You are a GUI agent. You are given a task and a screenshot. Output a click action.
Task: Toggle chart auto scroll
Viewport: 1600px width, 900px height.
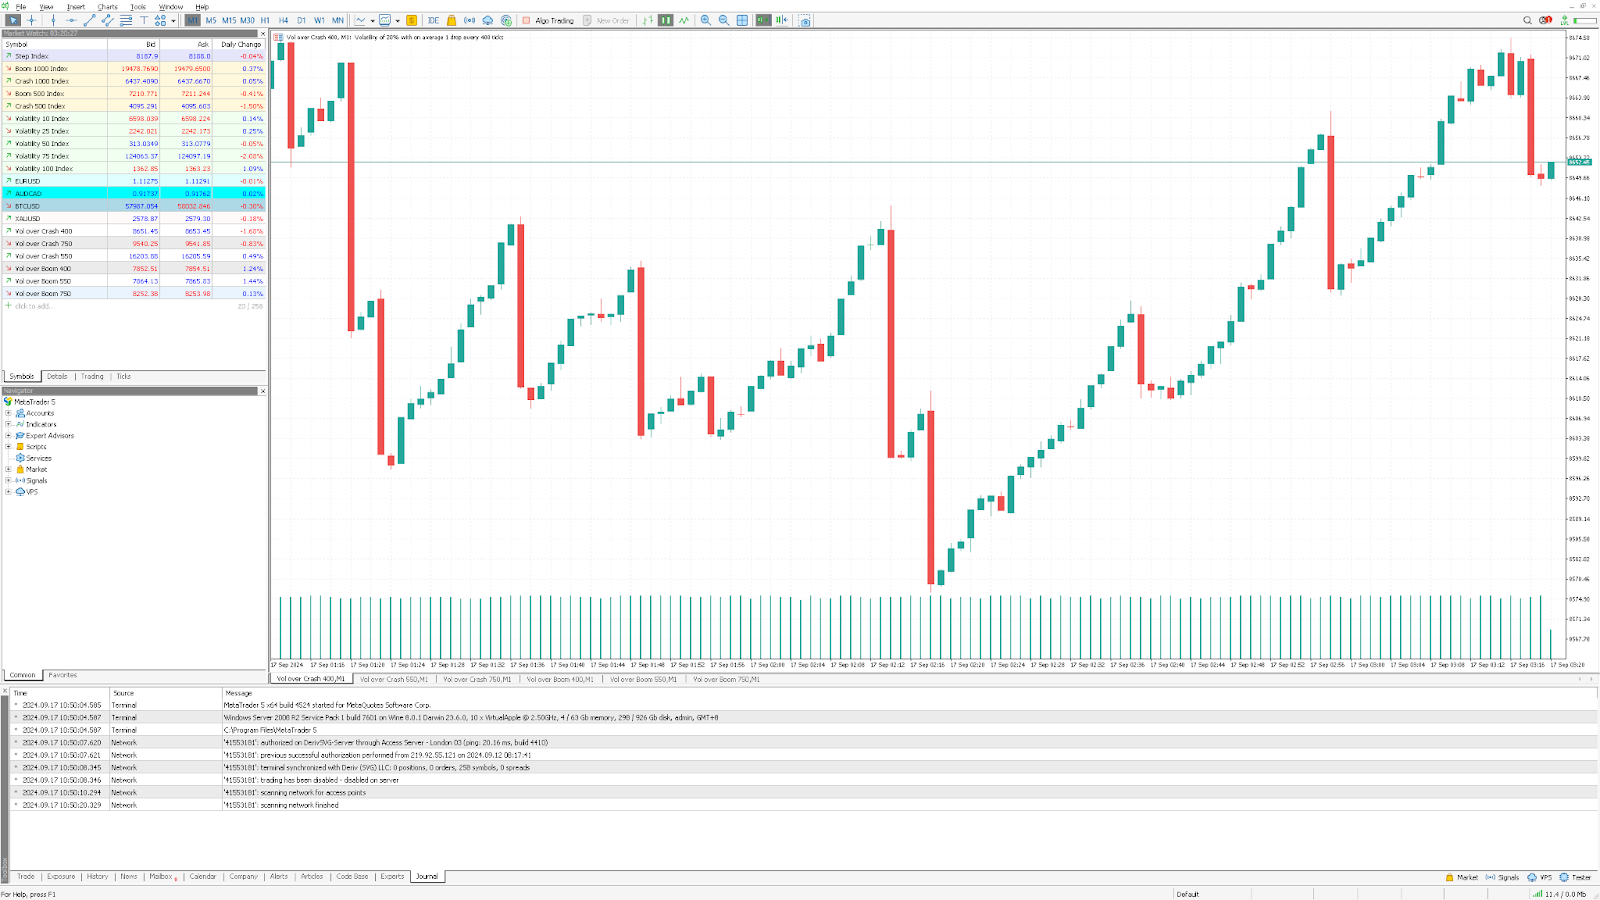tap(765, 20)
